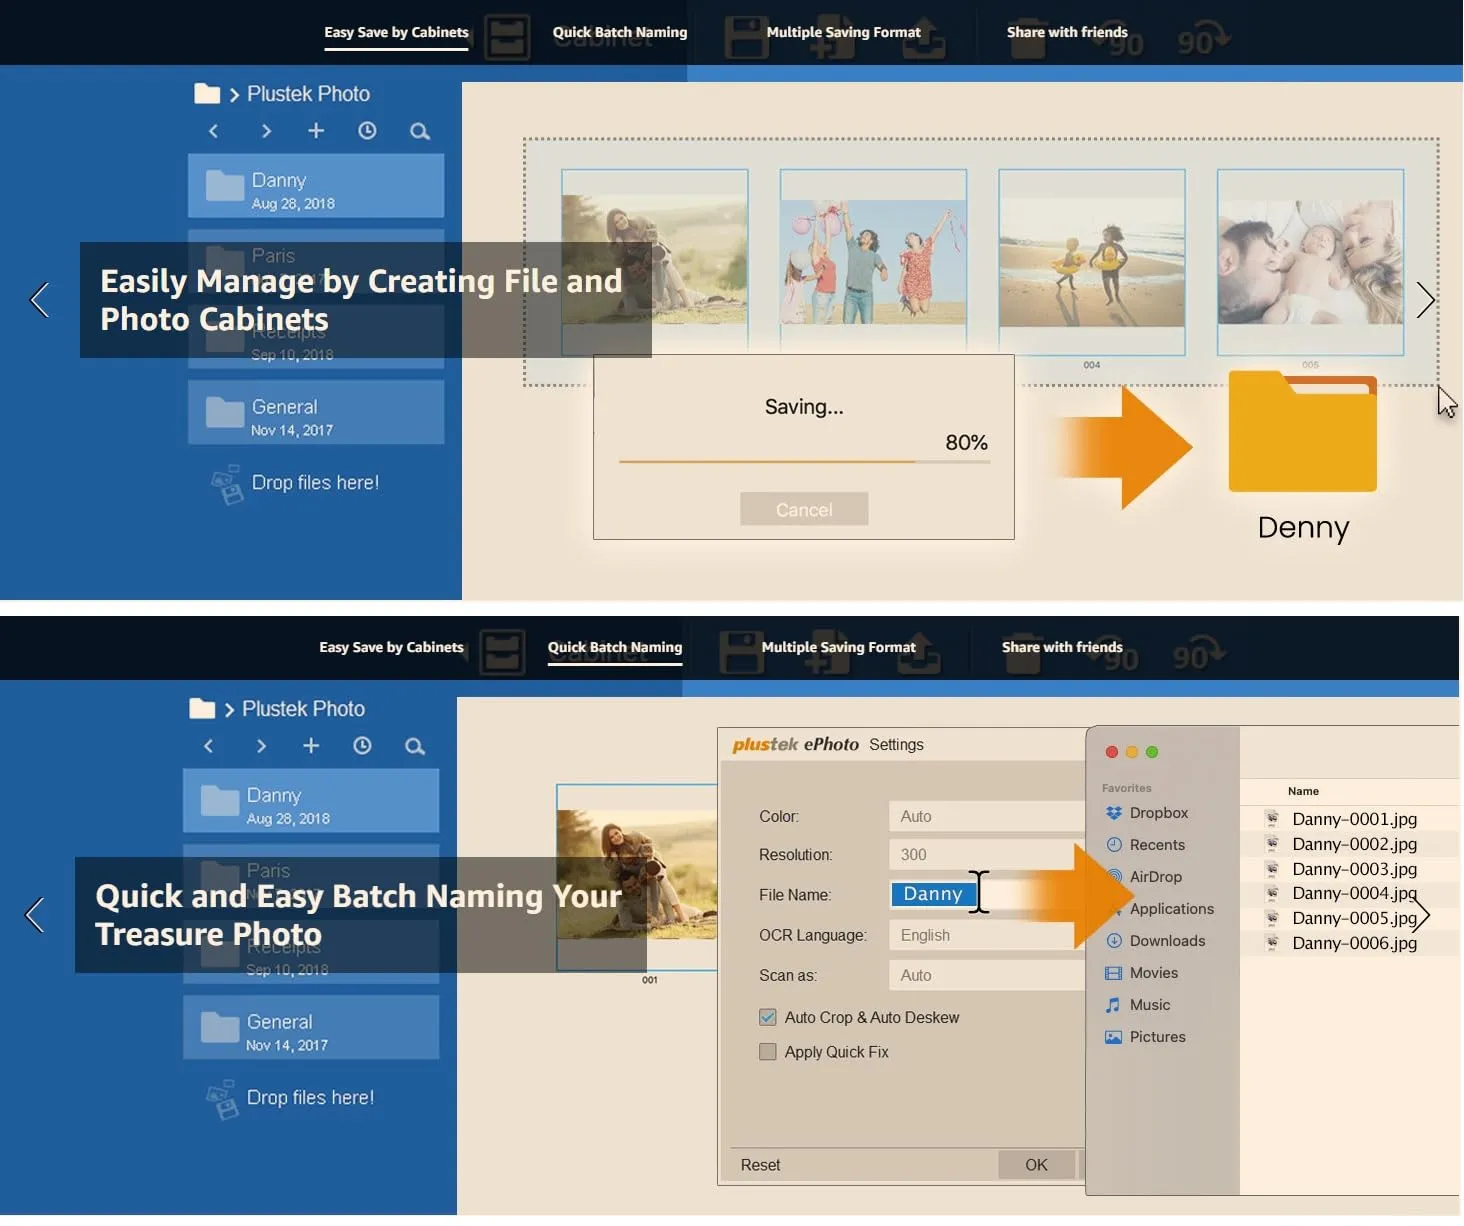Switch to the underlined Easy Save by Cabinets tab
Image resolution: width=1464 pixels, height=1226 pixels.
pyautogui.click(x=396, y=32)
